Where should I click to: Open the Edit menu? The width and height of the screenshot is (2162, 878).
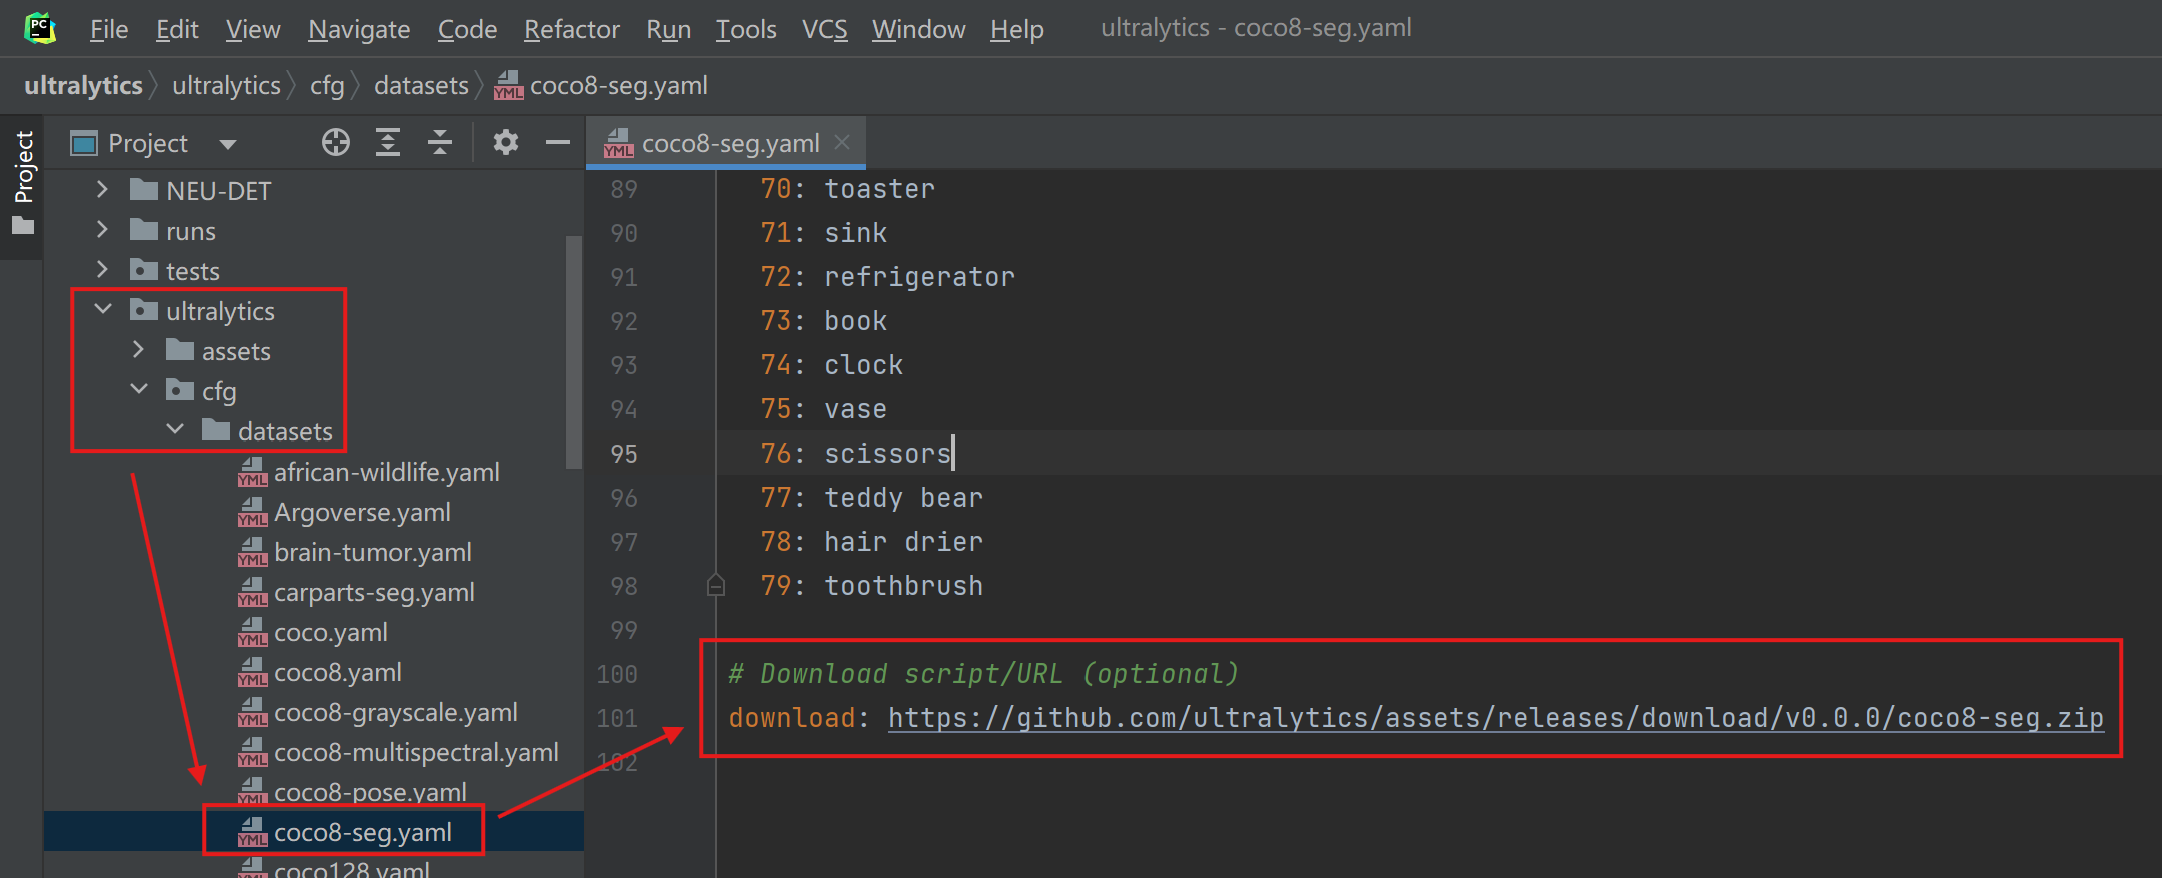[177, 29]
